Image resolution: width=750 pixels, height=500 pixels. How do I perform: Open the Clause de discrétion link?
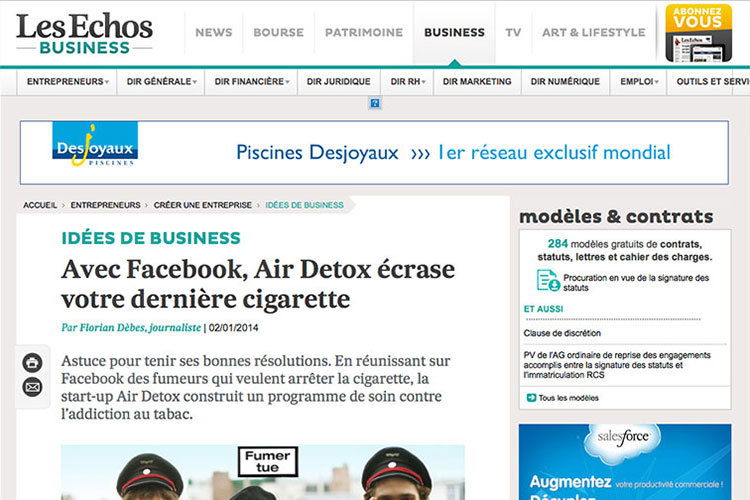(x=562, y=332)
